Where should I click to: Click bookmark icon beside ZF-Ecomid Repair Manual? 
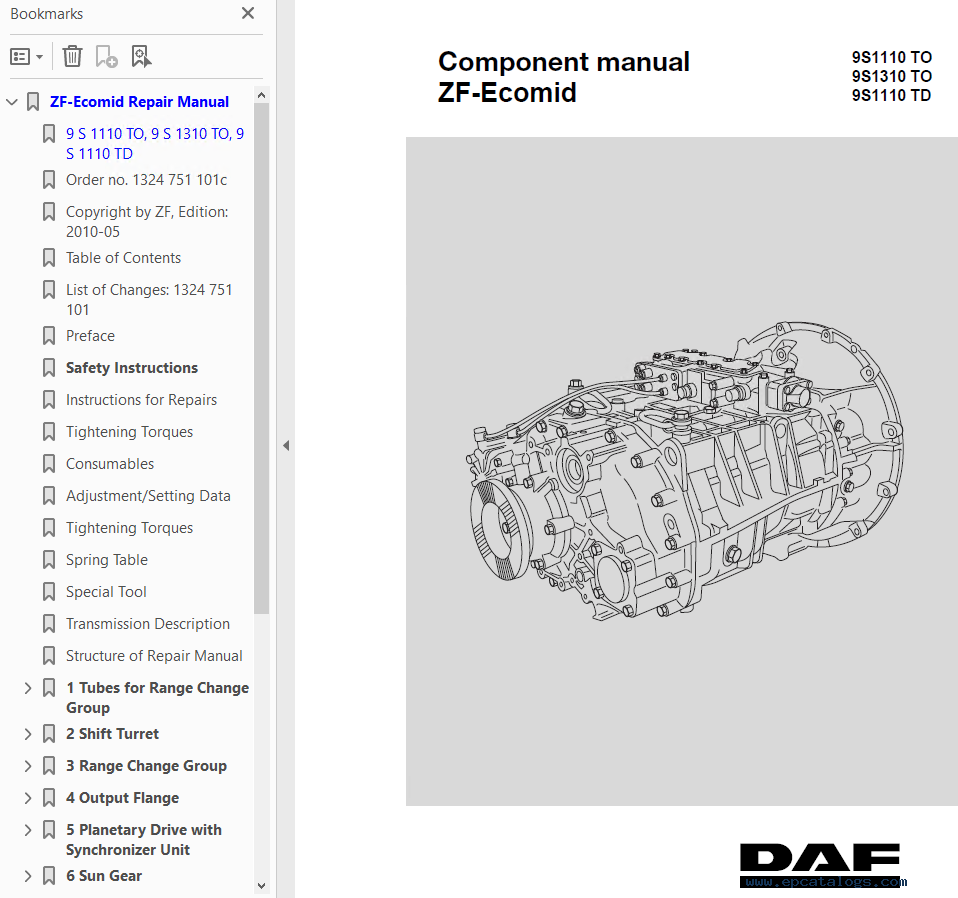click(x=33, y=102)
